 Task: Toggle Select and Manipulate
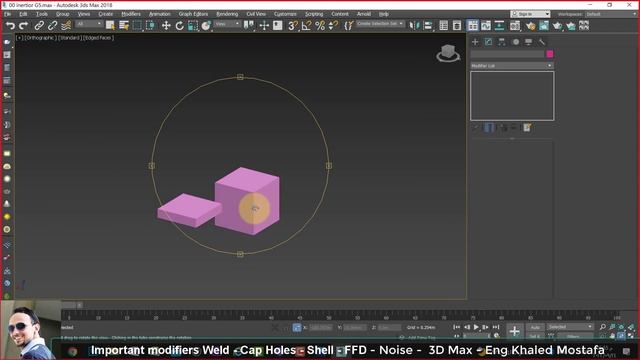point(264,26)
